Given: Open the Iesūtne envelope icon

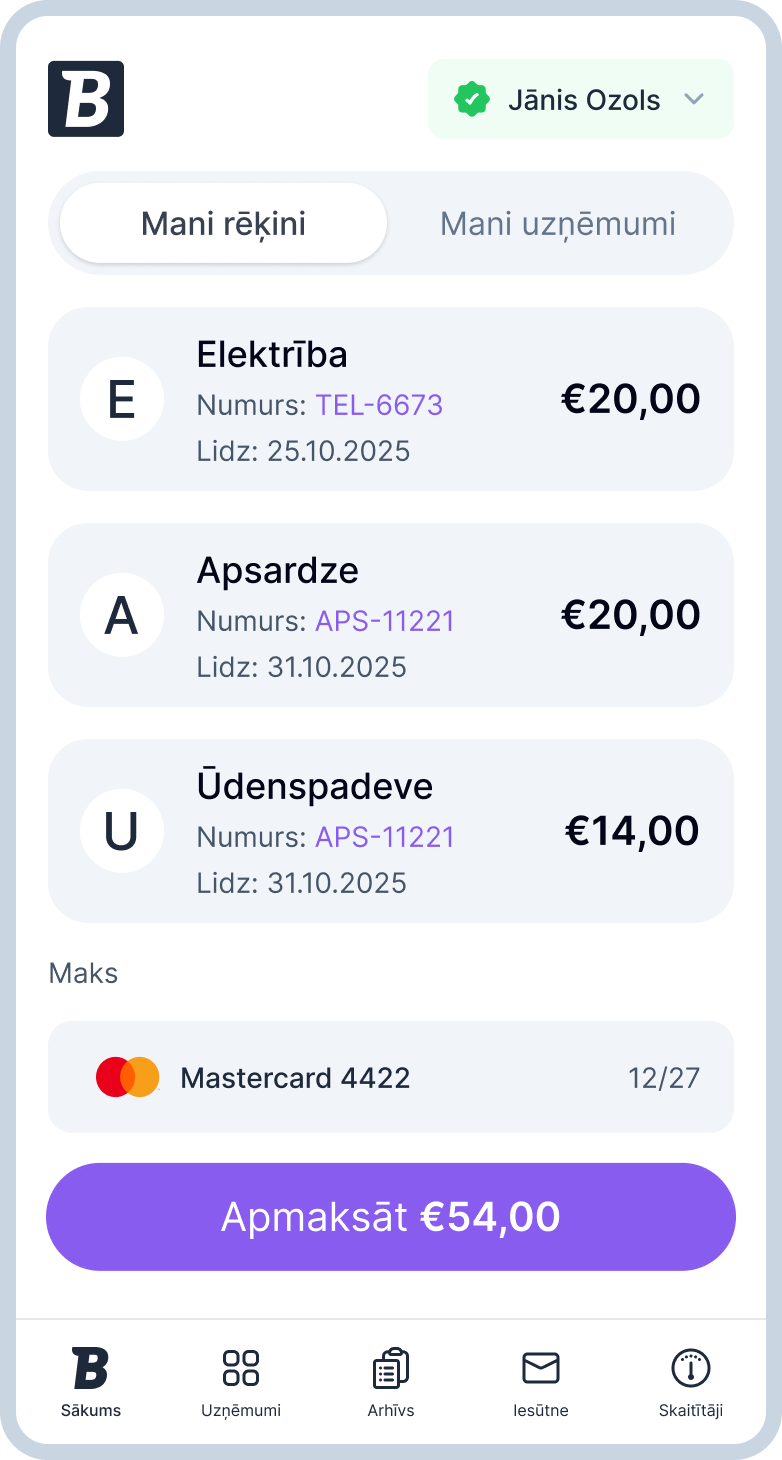Looking at the screenshot, I should click(541, 1368).
